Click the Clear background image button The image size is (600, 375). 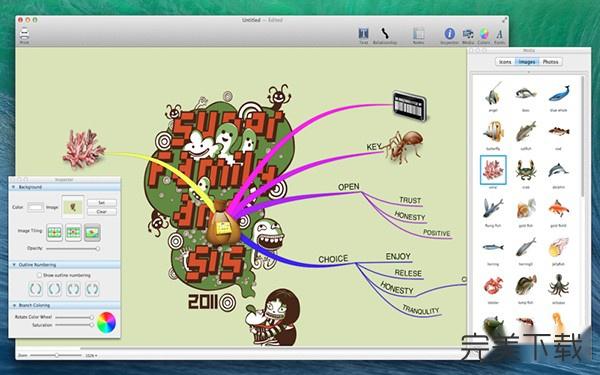coord(102,211)
